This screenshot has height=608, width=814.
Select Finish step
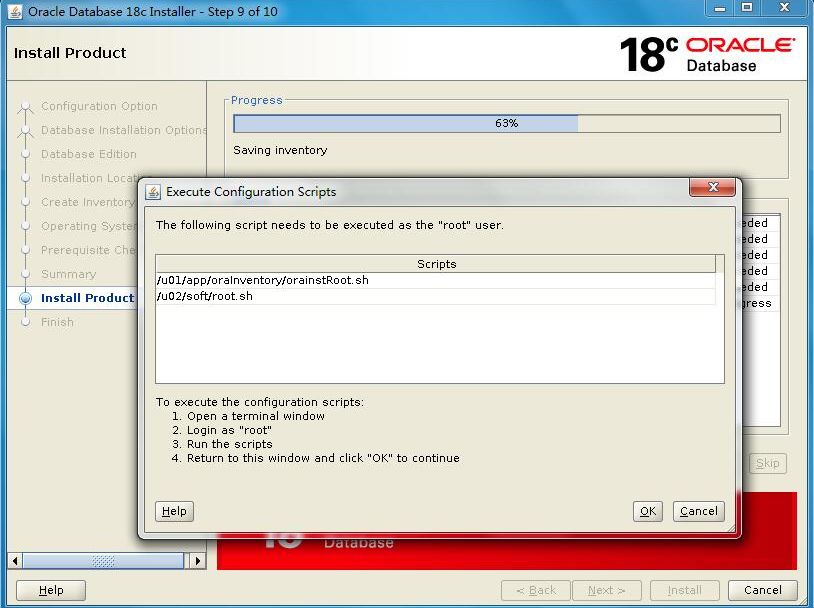click(x=57, y=322)
